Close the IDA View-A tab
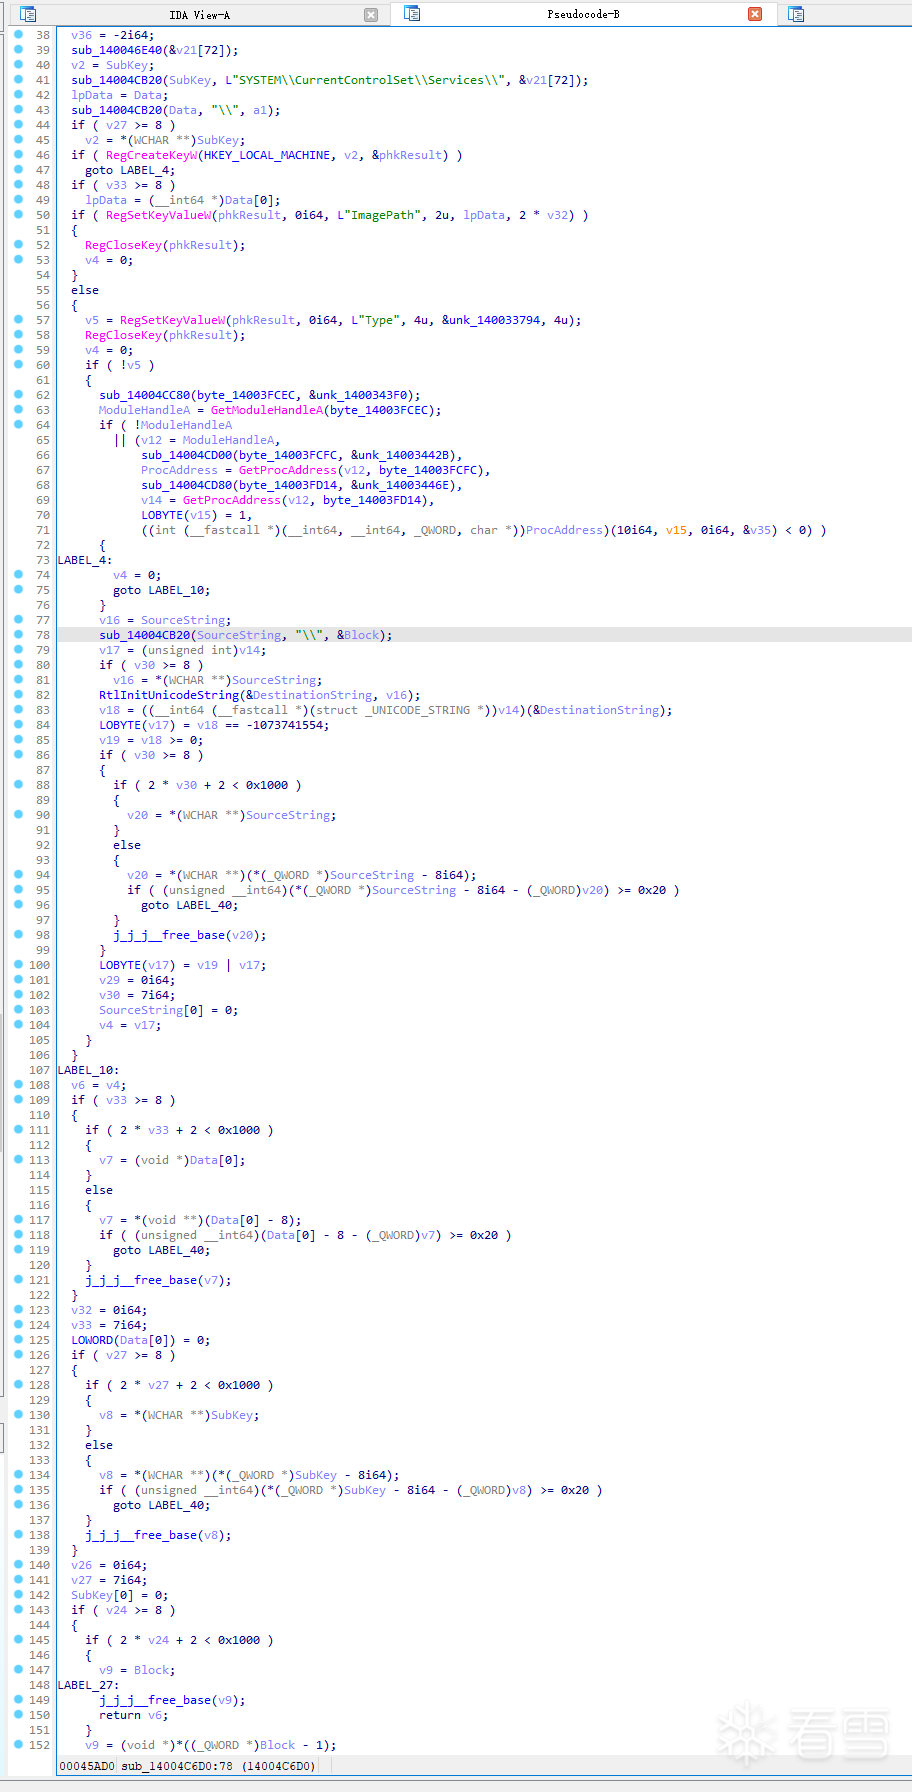Viewport: 912px width, 1792px height. tap(371, 15)
